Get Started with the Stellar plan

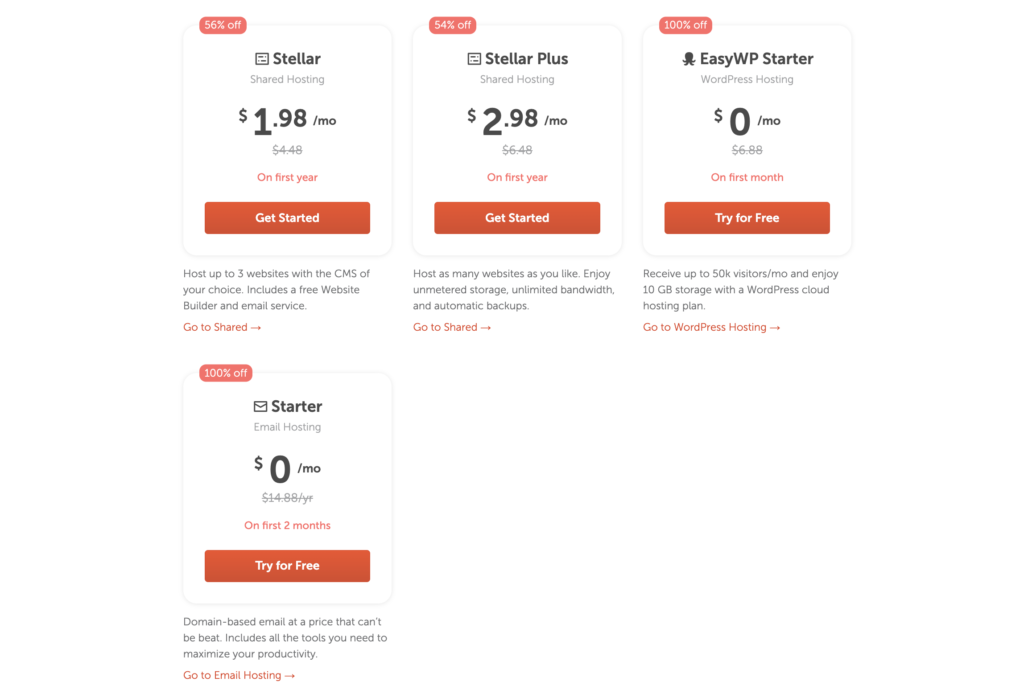(287, 218)
